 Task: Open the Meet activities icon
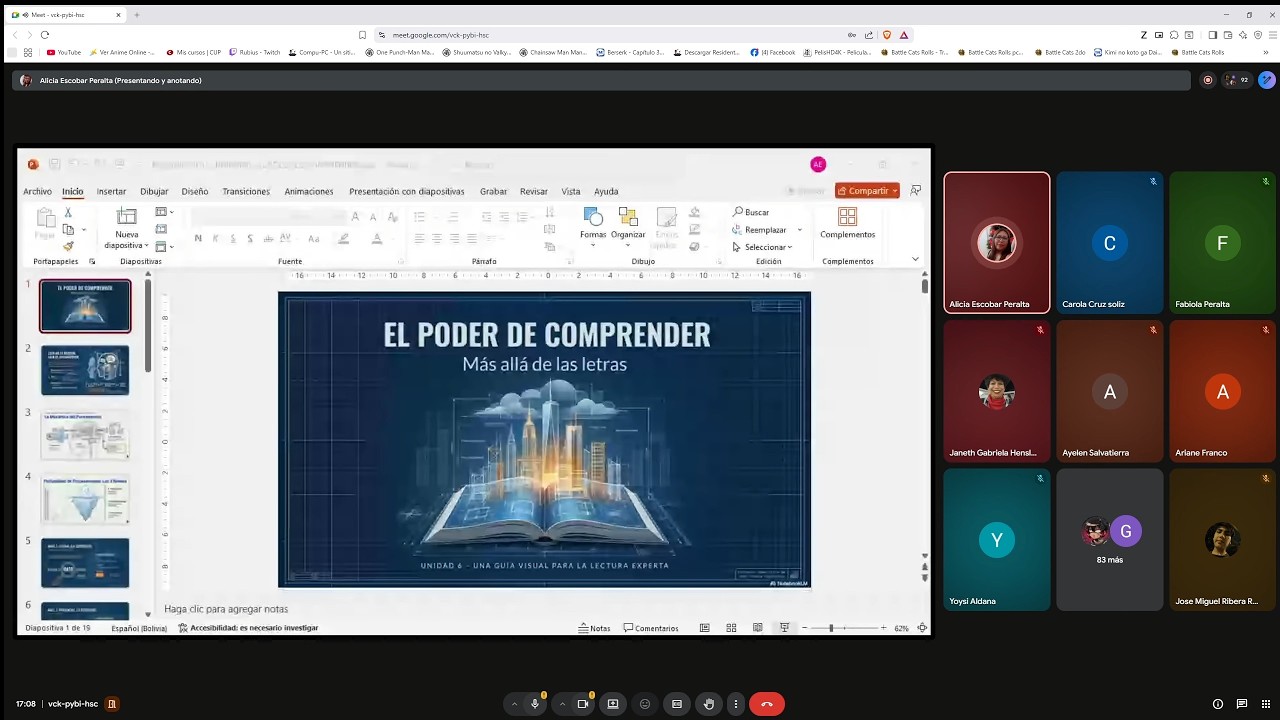coord(1265,704)
